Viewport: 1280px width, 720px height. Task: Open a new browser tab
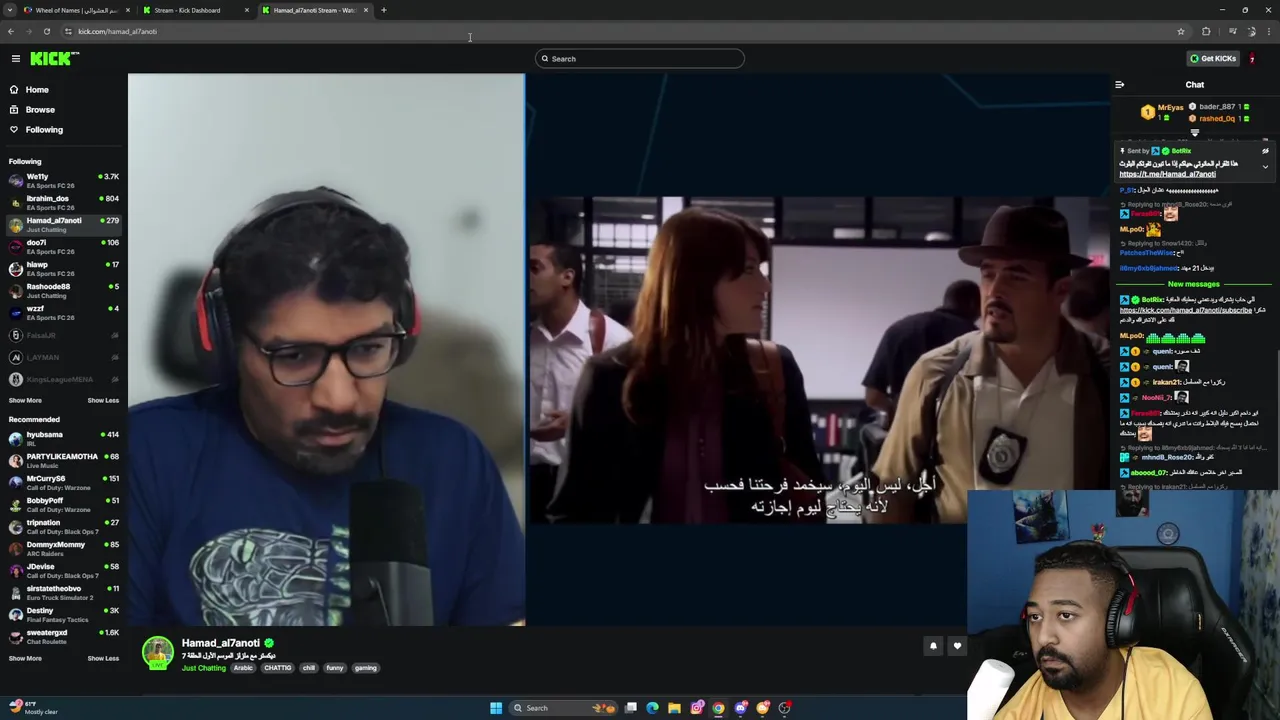click(384, 10)
